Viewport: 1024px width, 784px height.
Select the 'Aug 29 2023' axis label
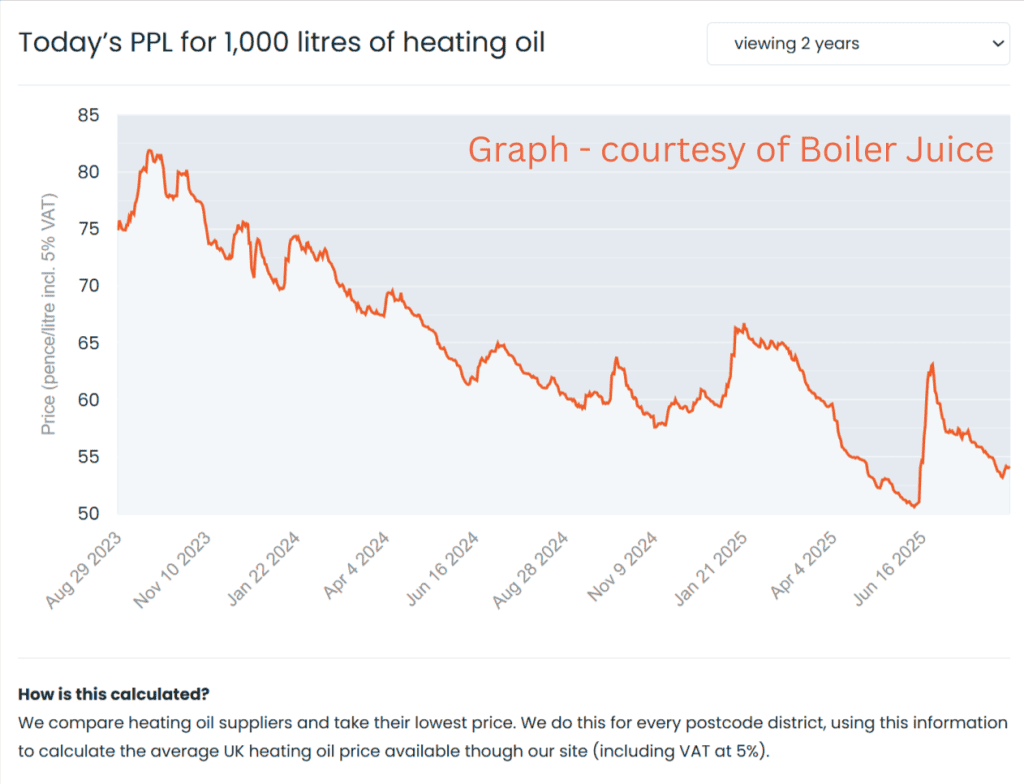(x=82, y=565)
